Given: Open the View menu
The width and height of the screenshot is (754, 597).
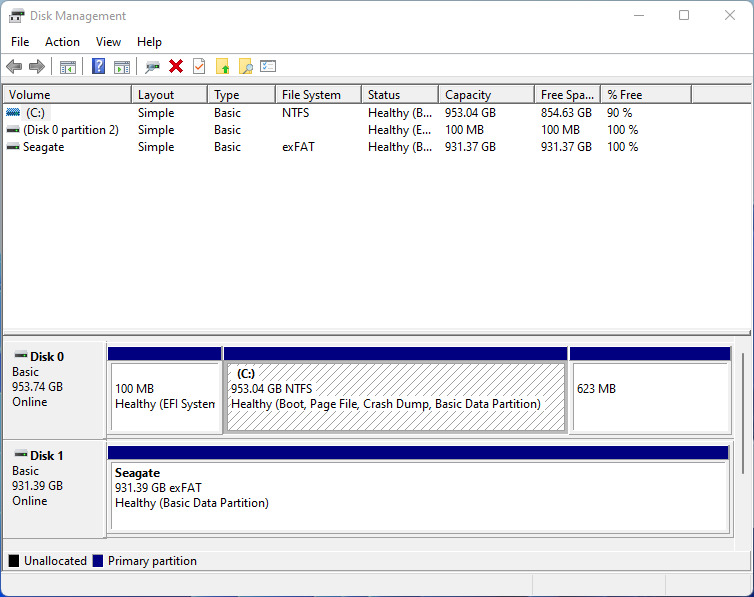Looking at the screenshot, I should [x=108, y=42].
